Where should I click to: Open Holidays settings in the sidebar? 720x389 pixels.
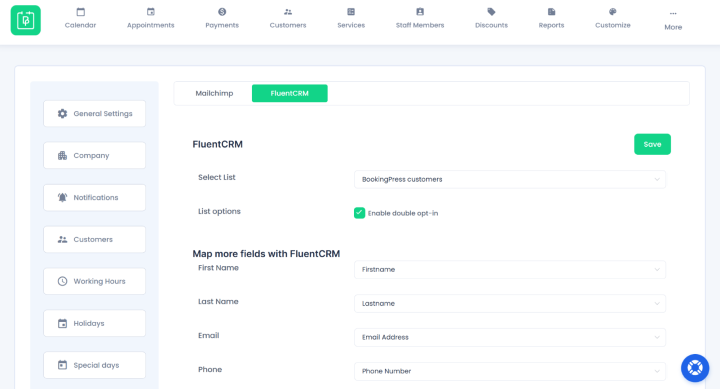[95, 323]
